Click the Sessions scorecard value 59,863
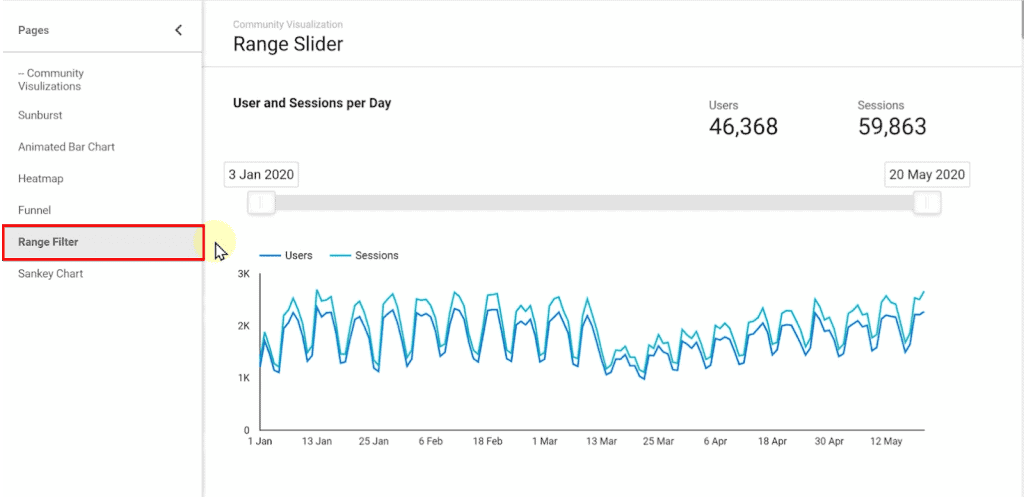This screenshot has width=1024, height=497. tap(892, 127)
